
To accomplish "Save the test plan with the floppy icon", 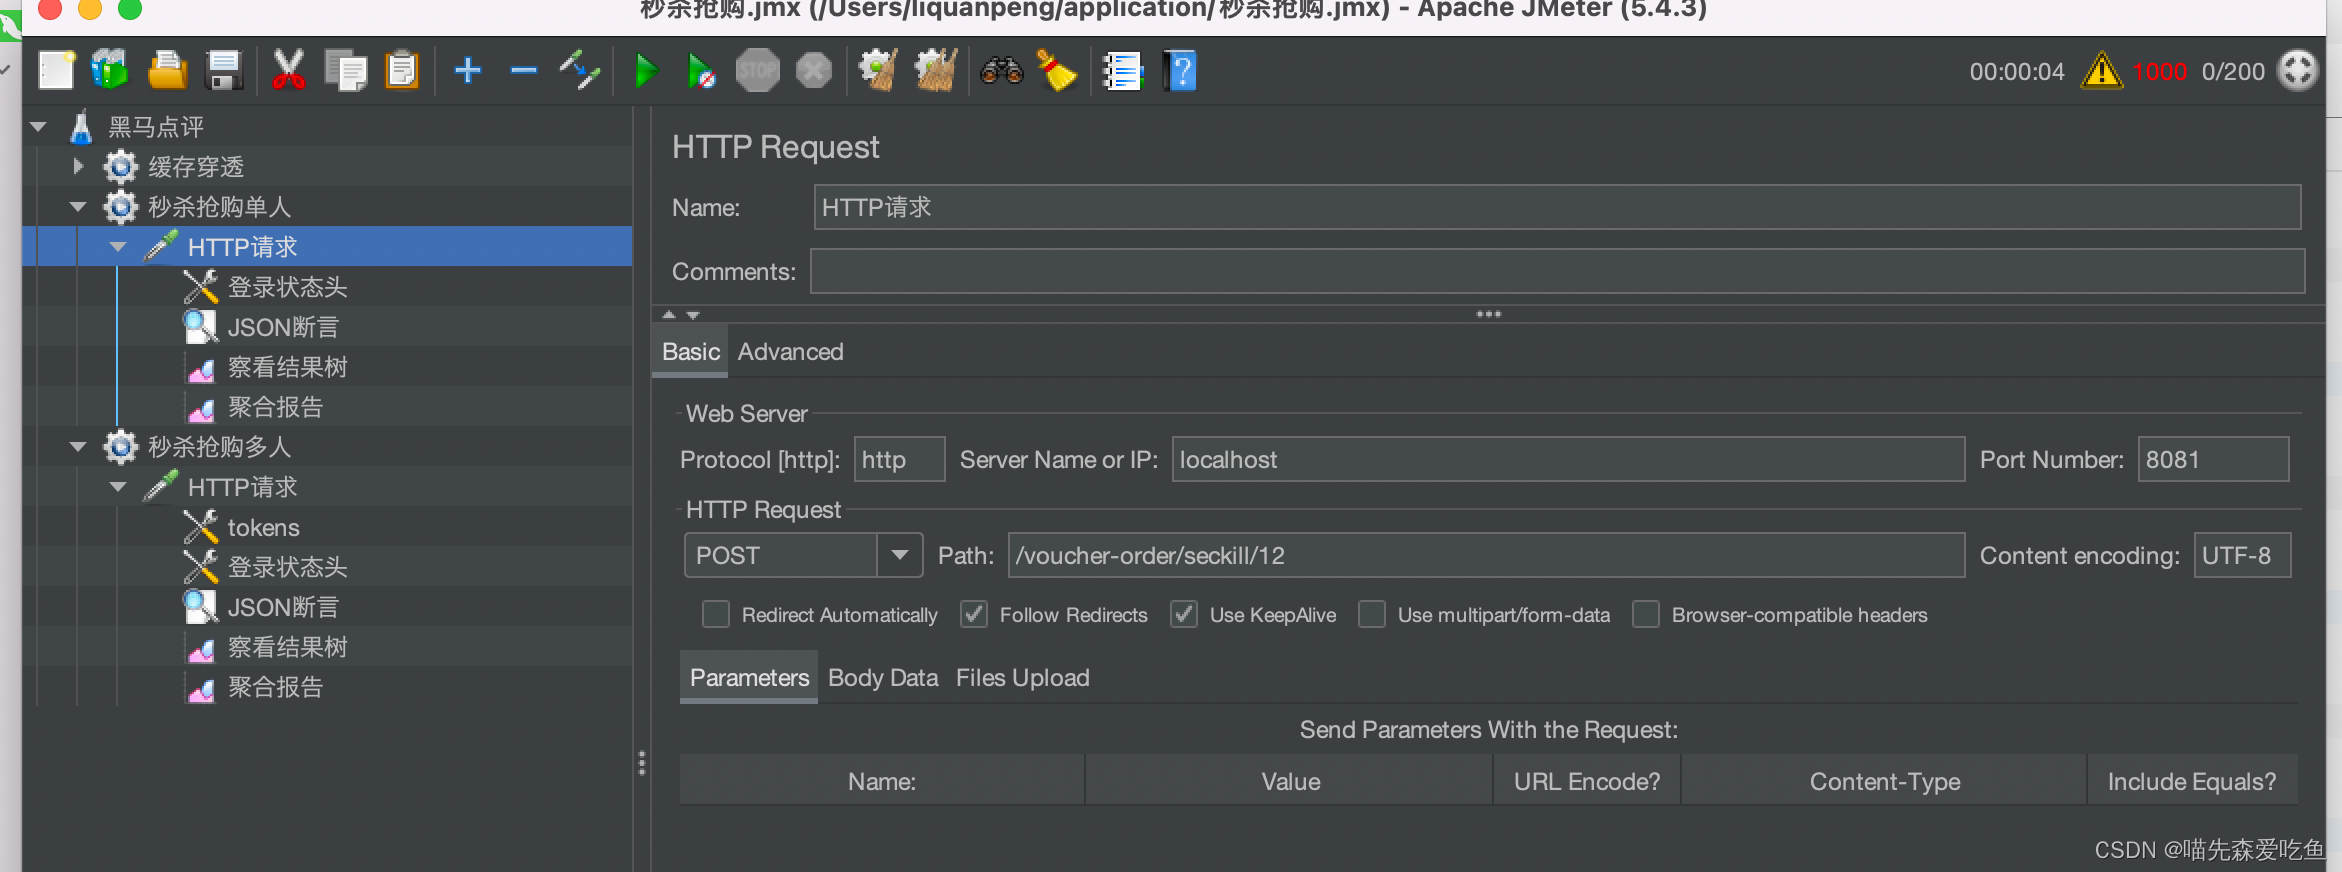I will (x=224, y=71).
